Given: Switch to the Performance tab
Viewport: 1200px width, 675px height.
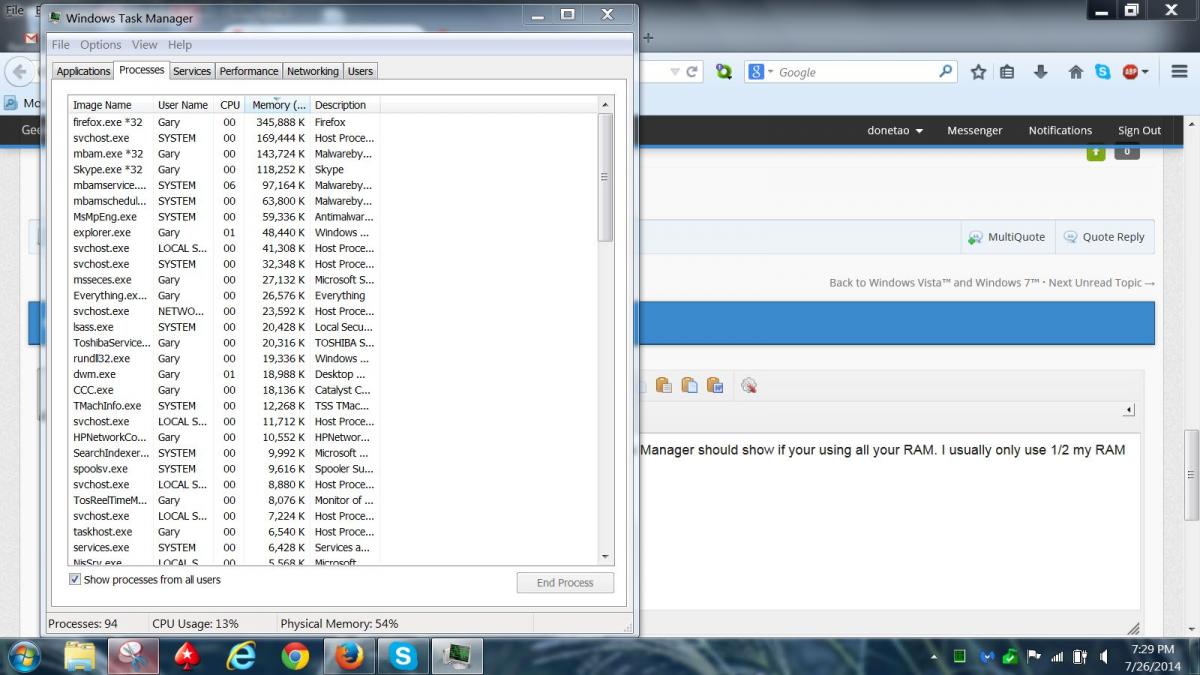Looking at the screenshot, I should tap(249, 71).
